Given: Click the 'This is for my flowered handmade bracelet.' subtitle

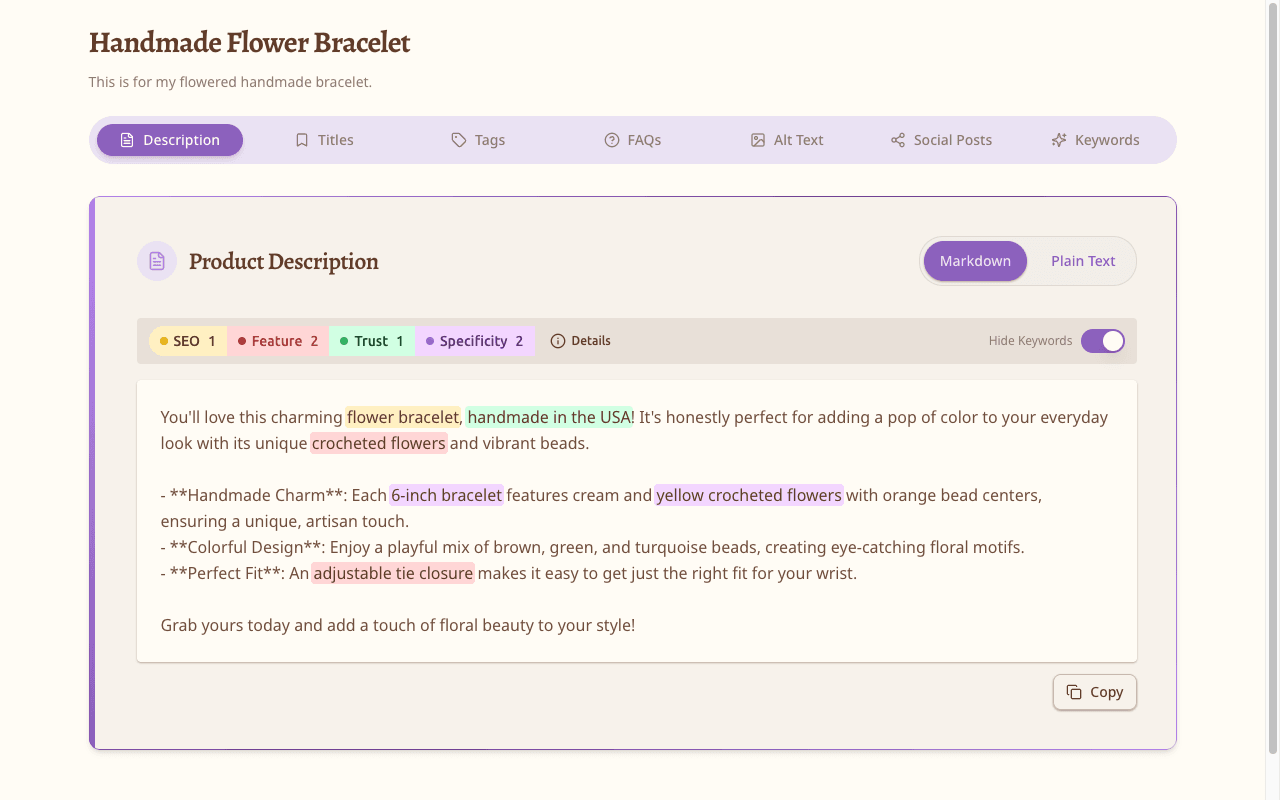Looking at the screenshot, I should click(230, 82).
